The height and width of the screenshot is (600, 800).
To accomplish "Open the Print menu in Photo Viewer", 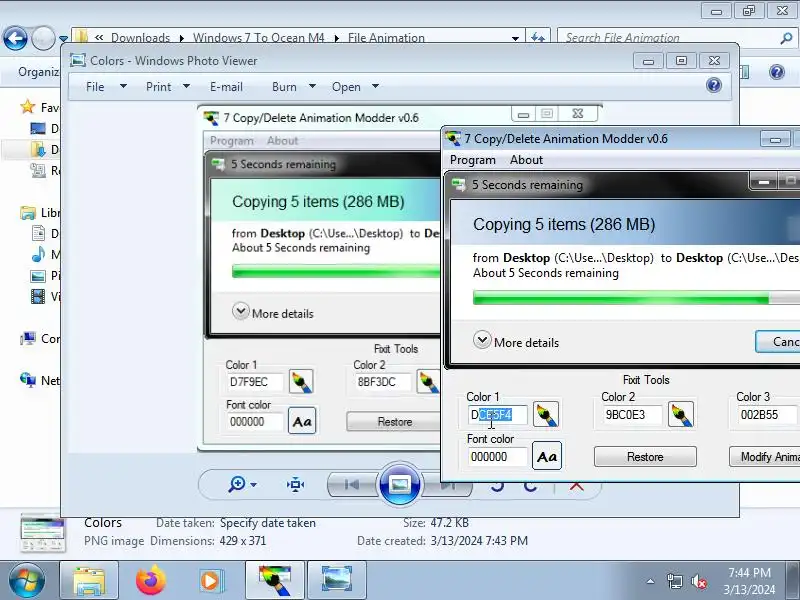I will pos(158,87).
